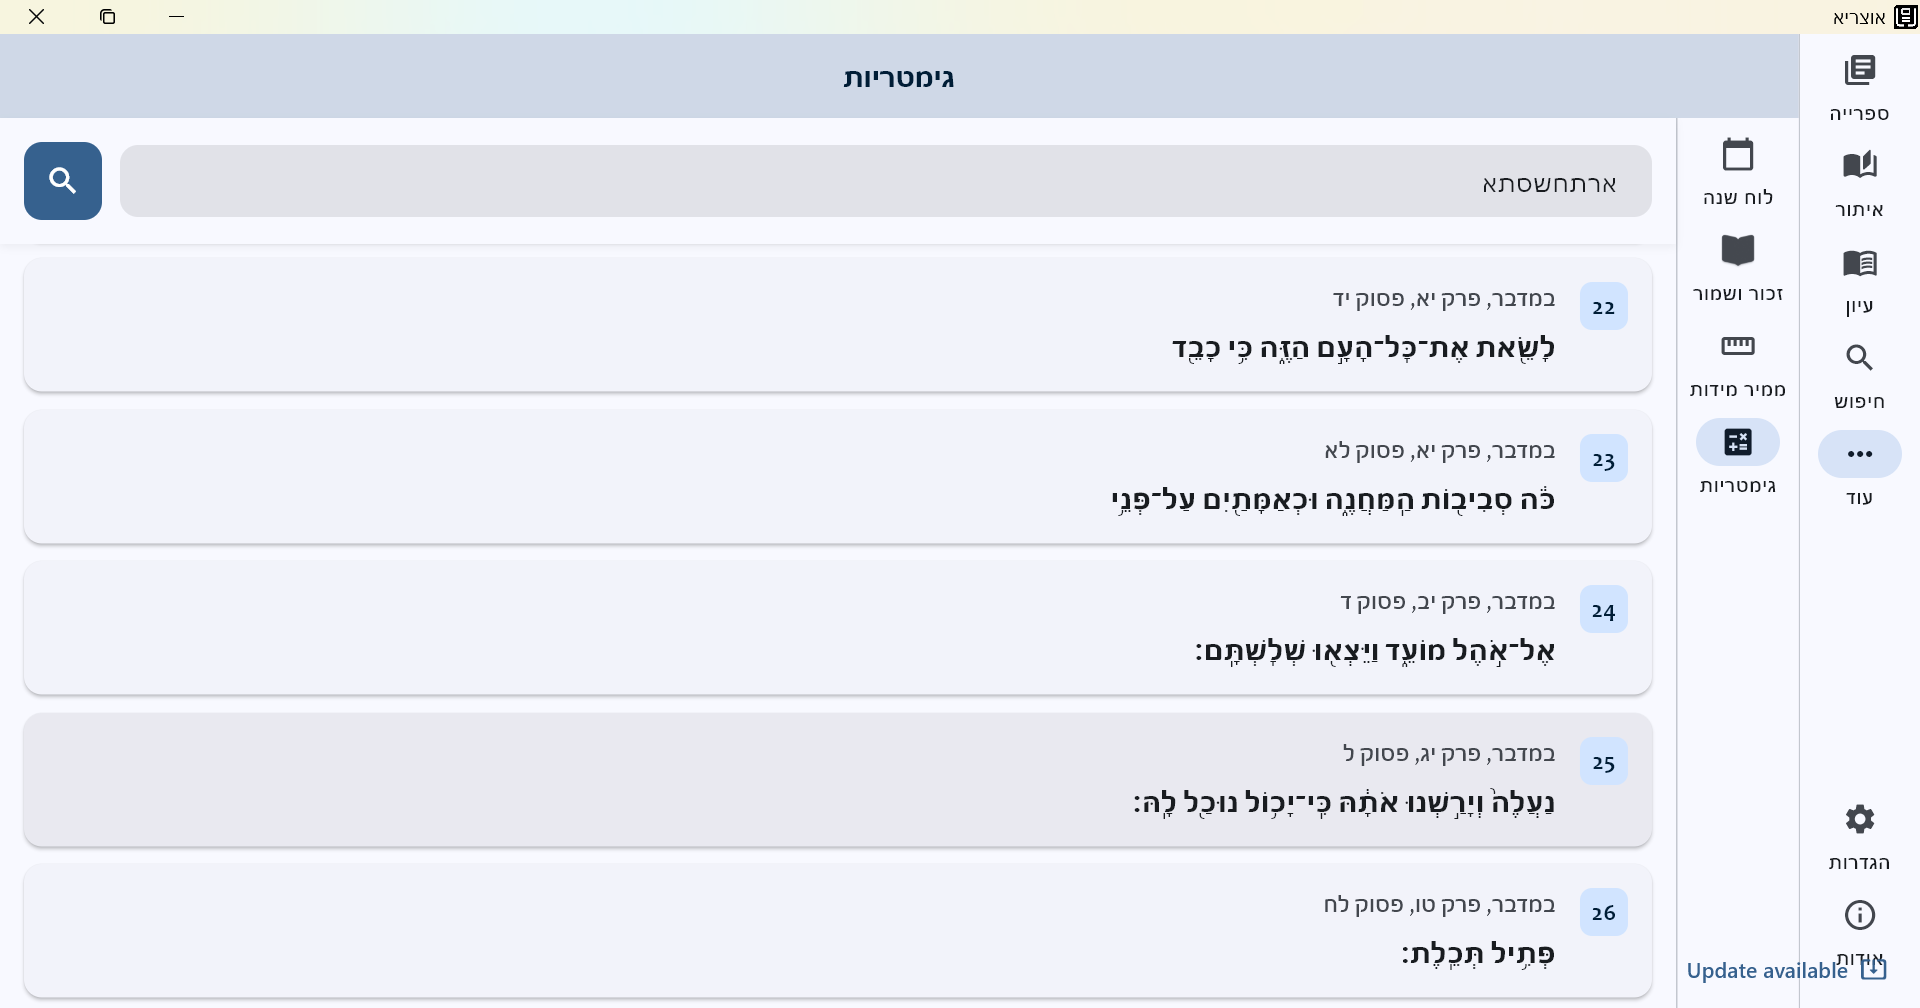1920x1008 pixels.
Task: Select the עוד three-dots menu item
Action: (1859, 456)
